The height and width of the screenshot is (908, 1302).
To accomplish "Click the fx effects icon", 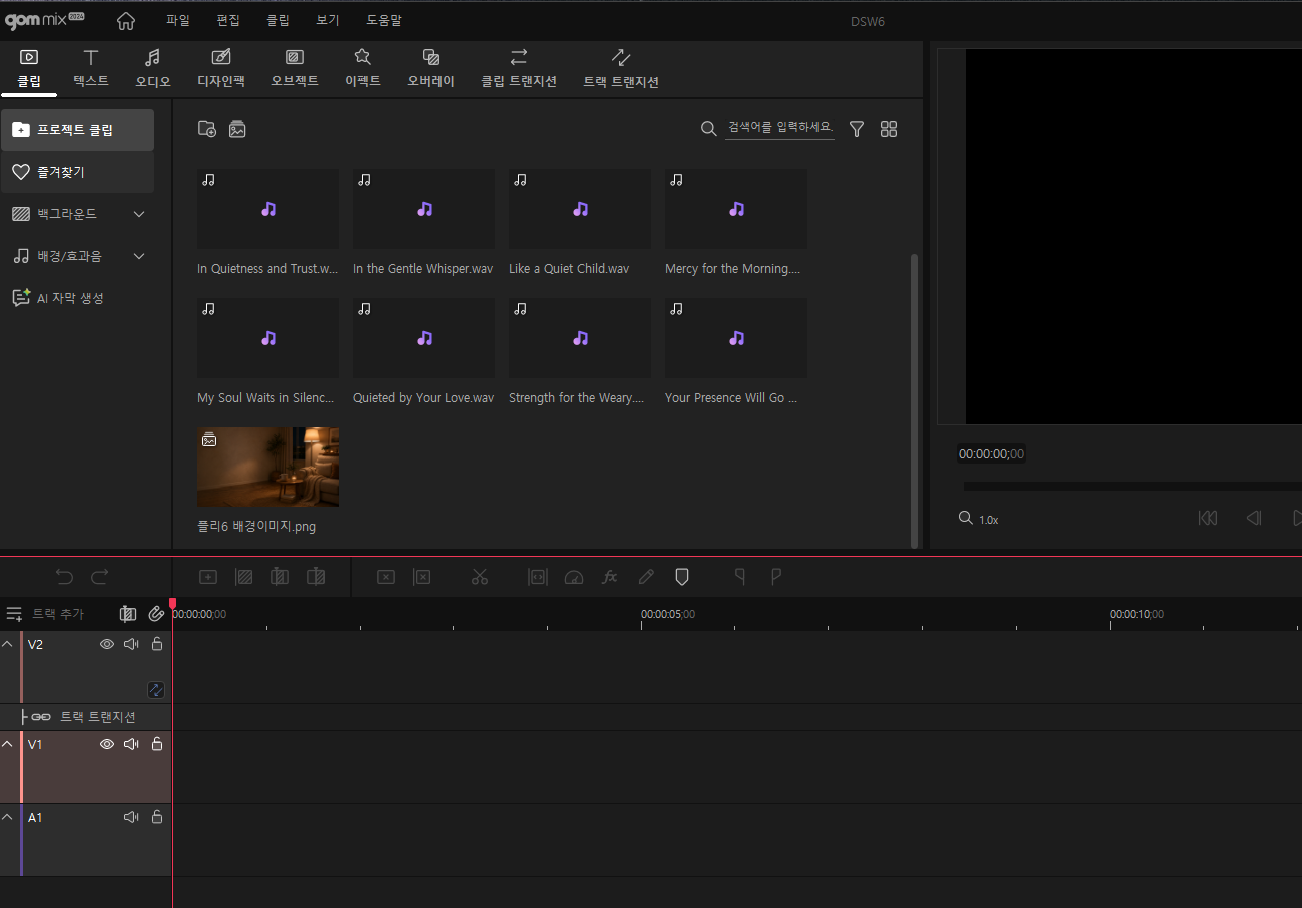I will coord(609,577).
